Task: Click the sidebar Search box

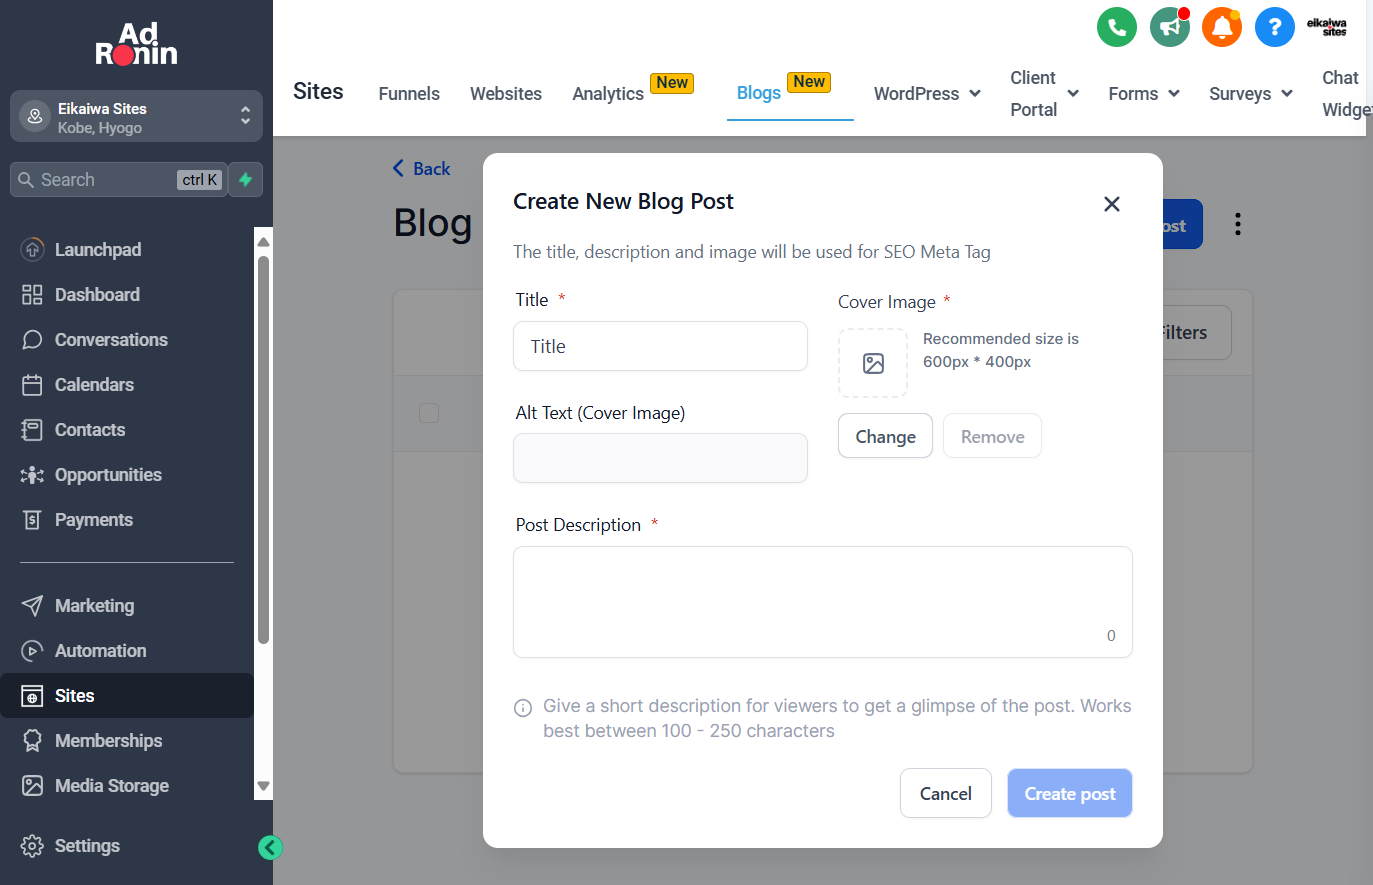Action: tap(118, 180)
